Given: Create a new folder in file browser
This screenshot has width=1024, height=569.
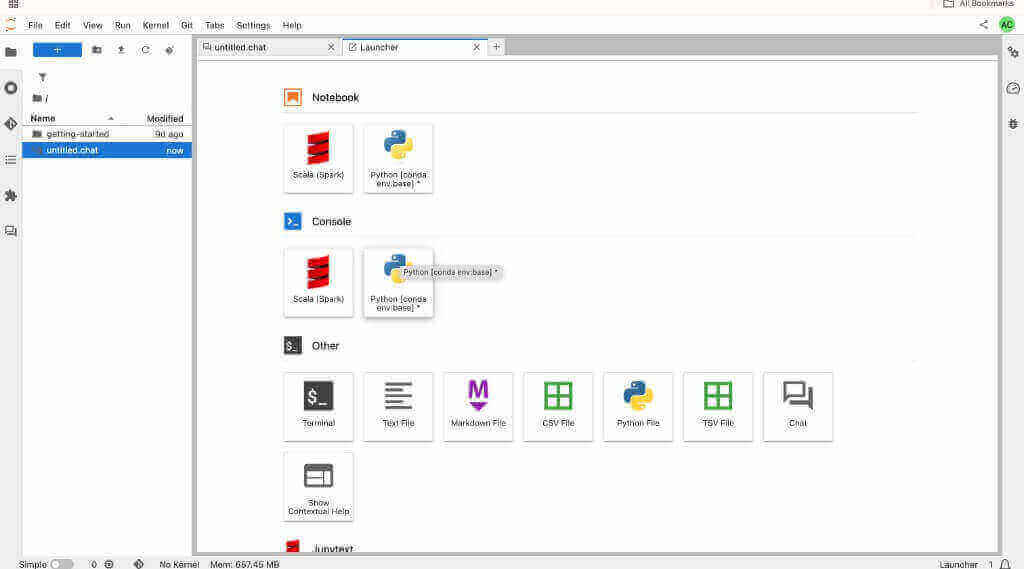Looking at the screenshot, I should 97,50.
